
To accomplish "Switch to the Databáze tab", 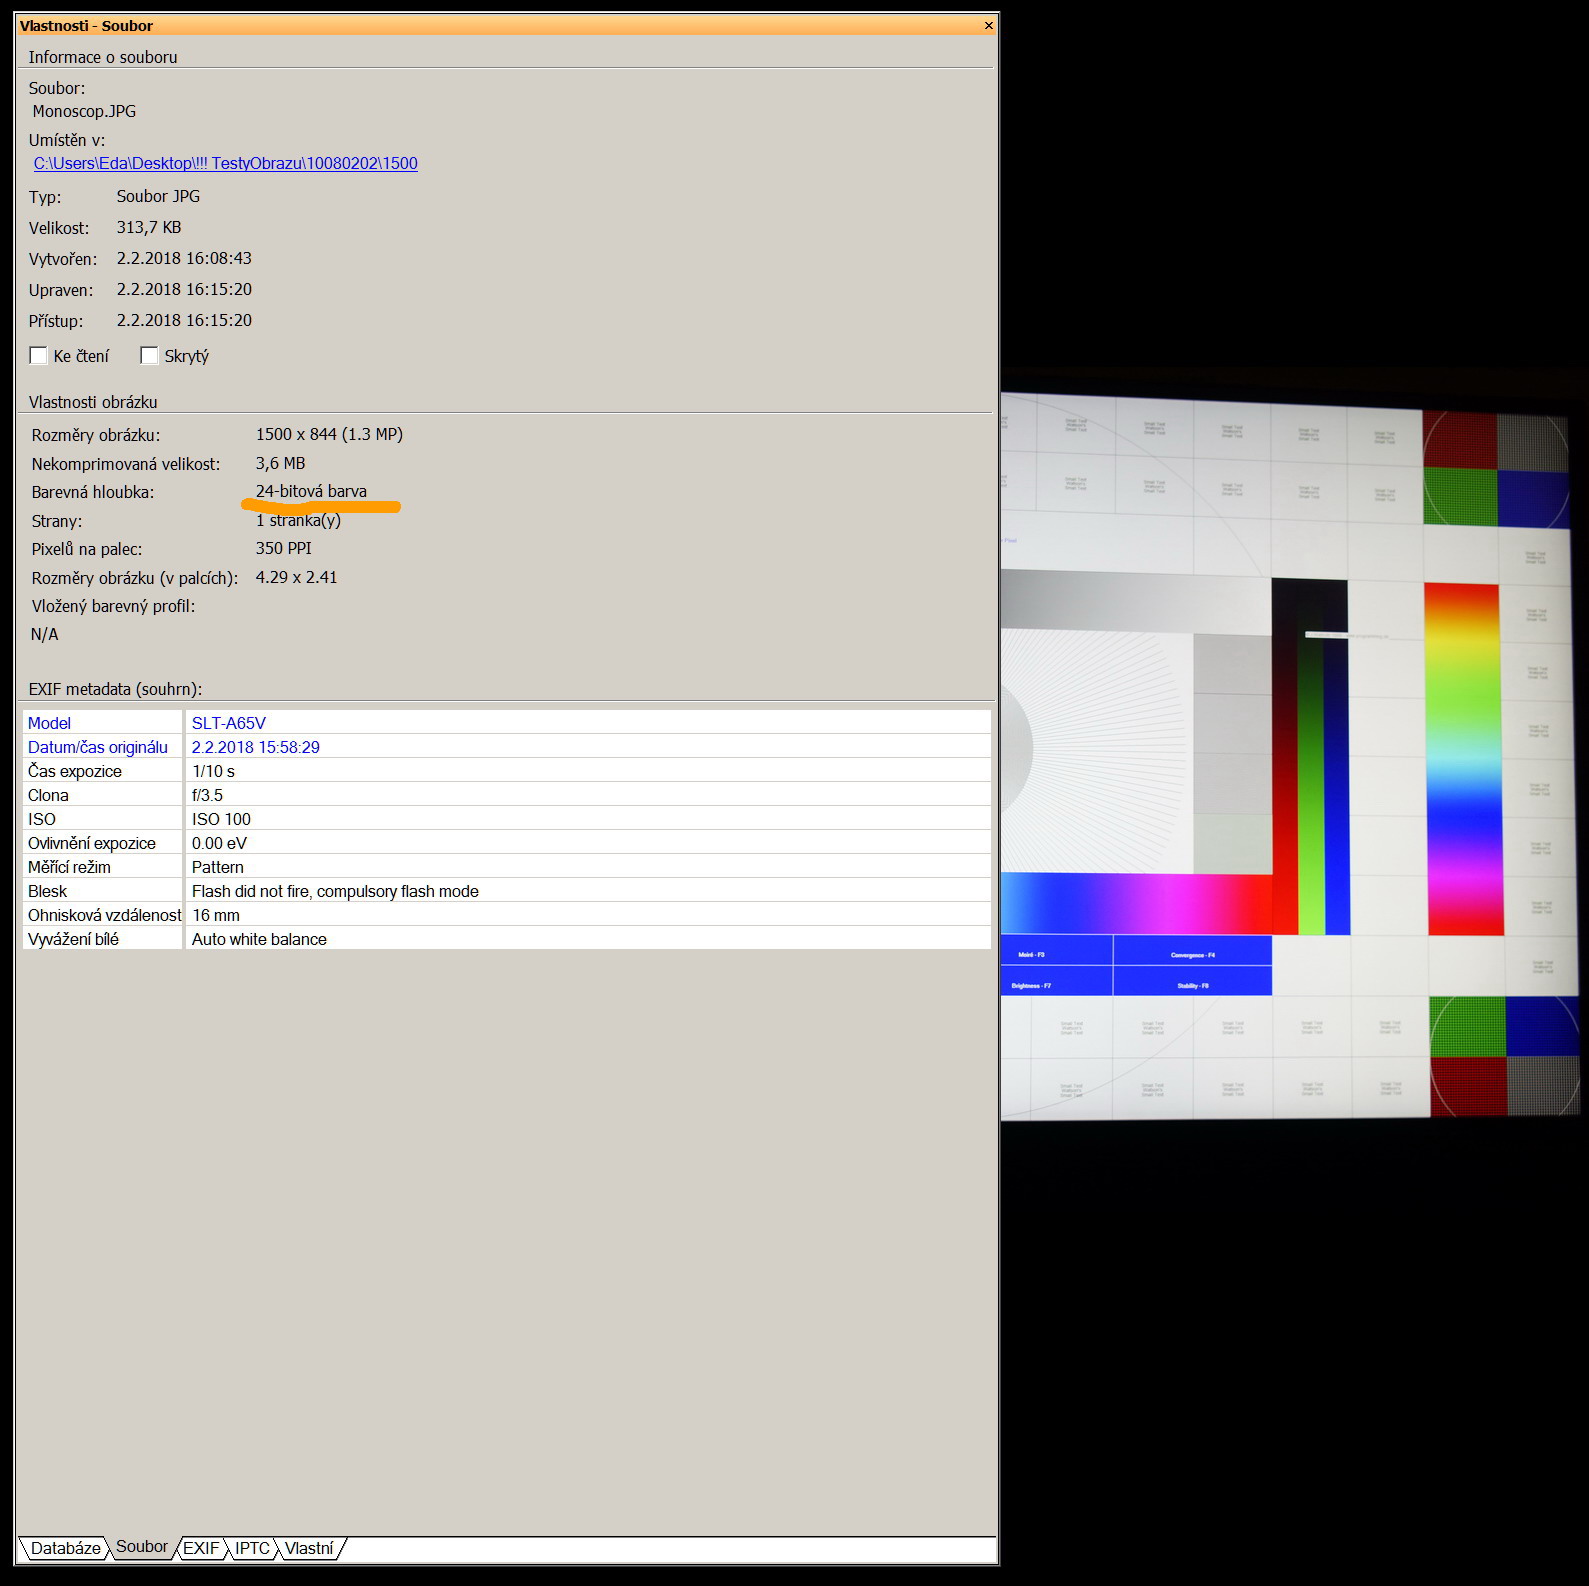I will [x=65, y=1548].
